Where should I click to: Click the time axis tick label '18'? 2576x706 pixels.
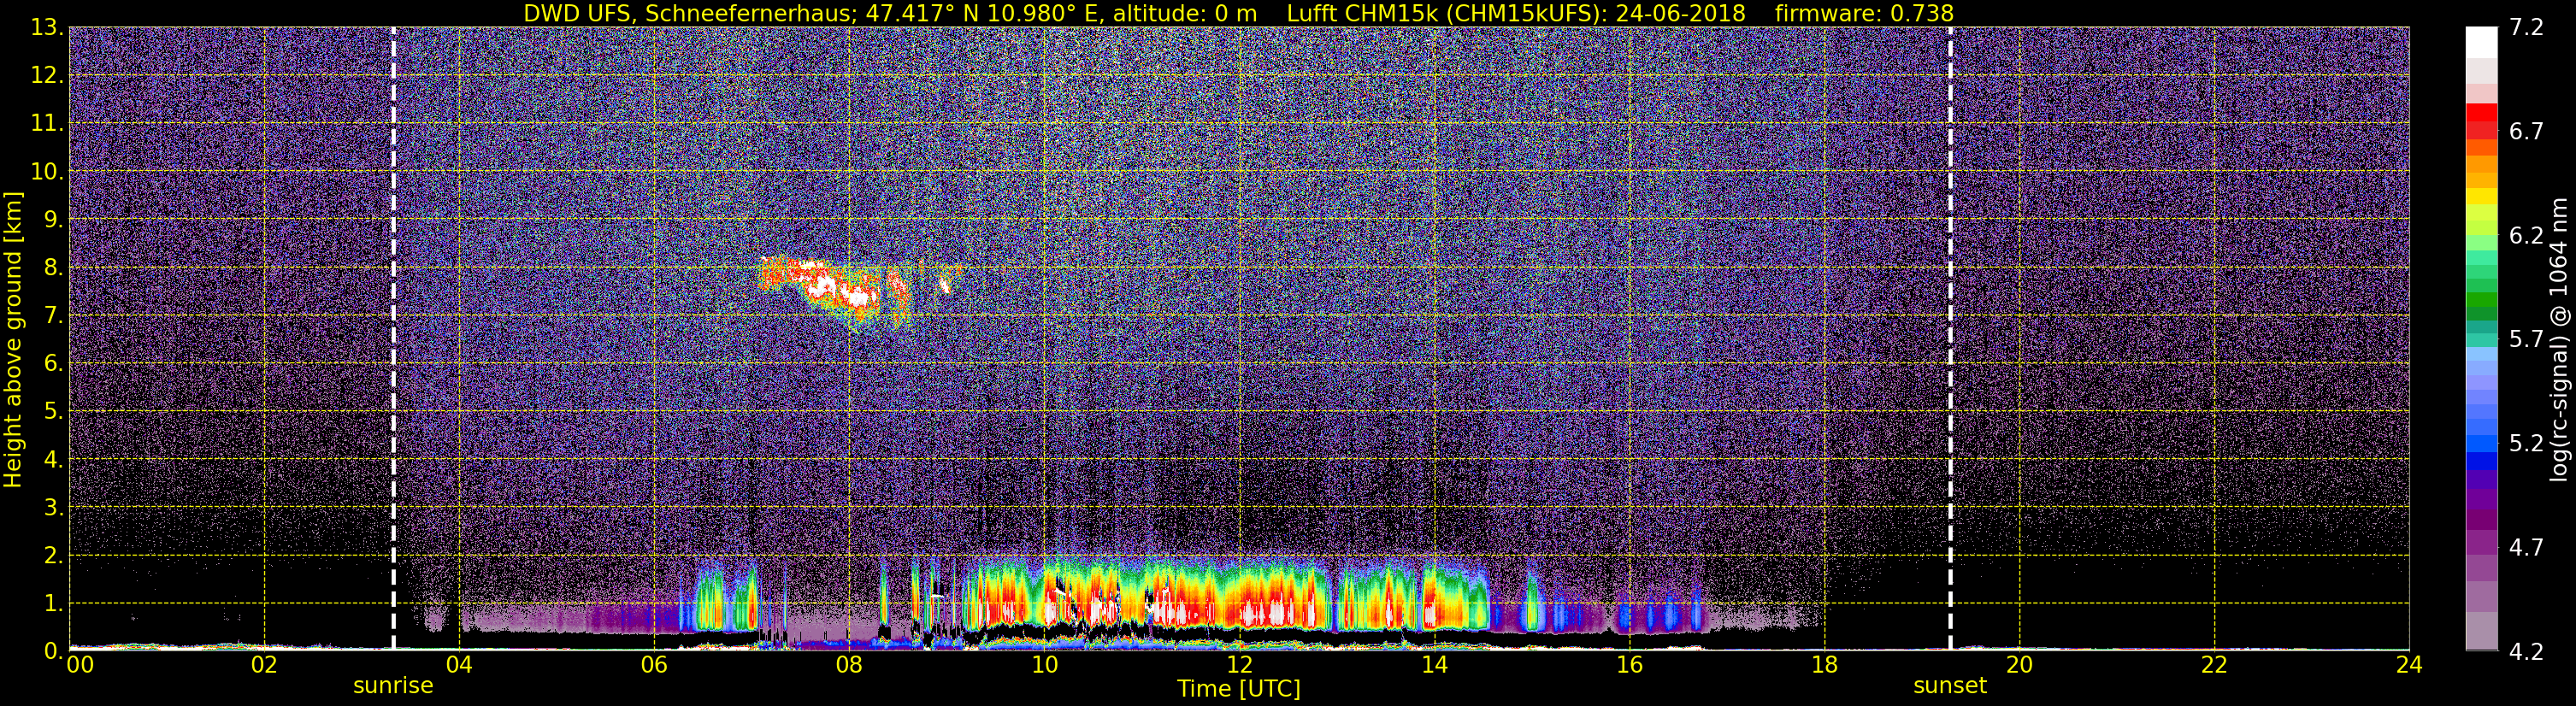(1824, 665)
